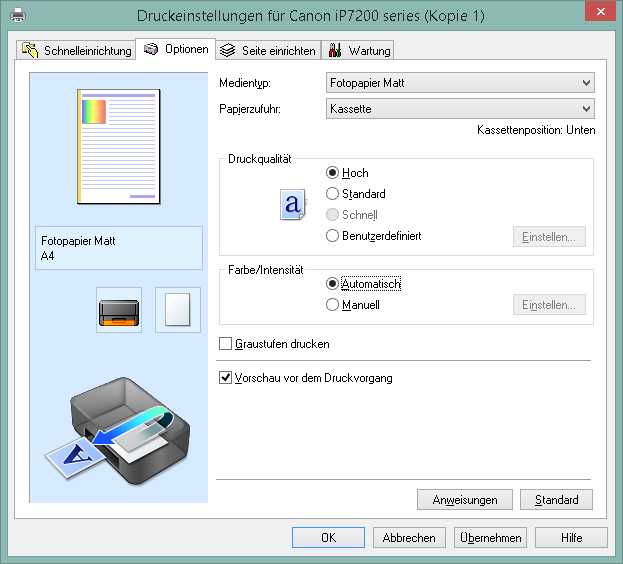Click the 'Druckqualität' group label
623x564 pixels.
pyautogui.click(x=260, y=159)
